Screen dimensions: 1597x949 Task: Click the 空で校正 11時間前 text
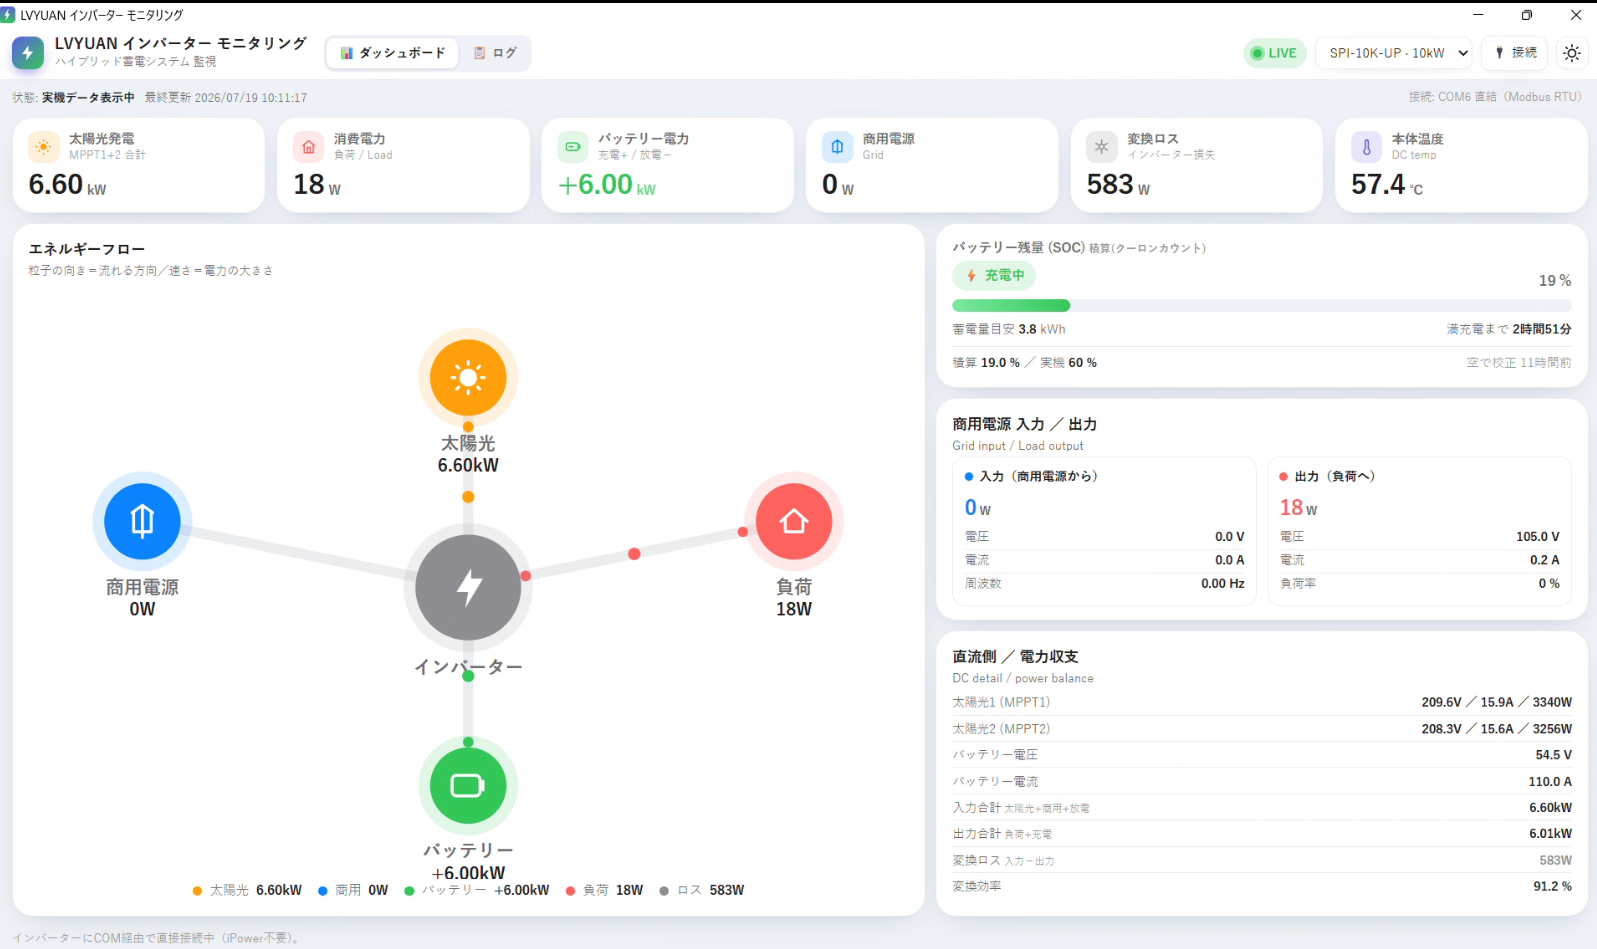pos(1519,363)
